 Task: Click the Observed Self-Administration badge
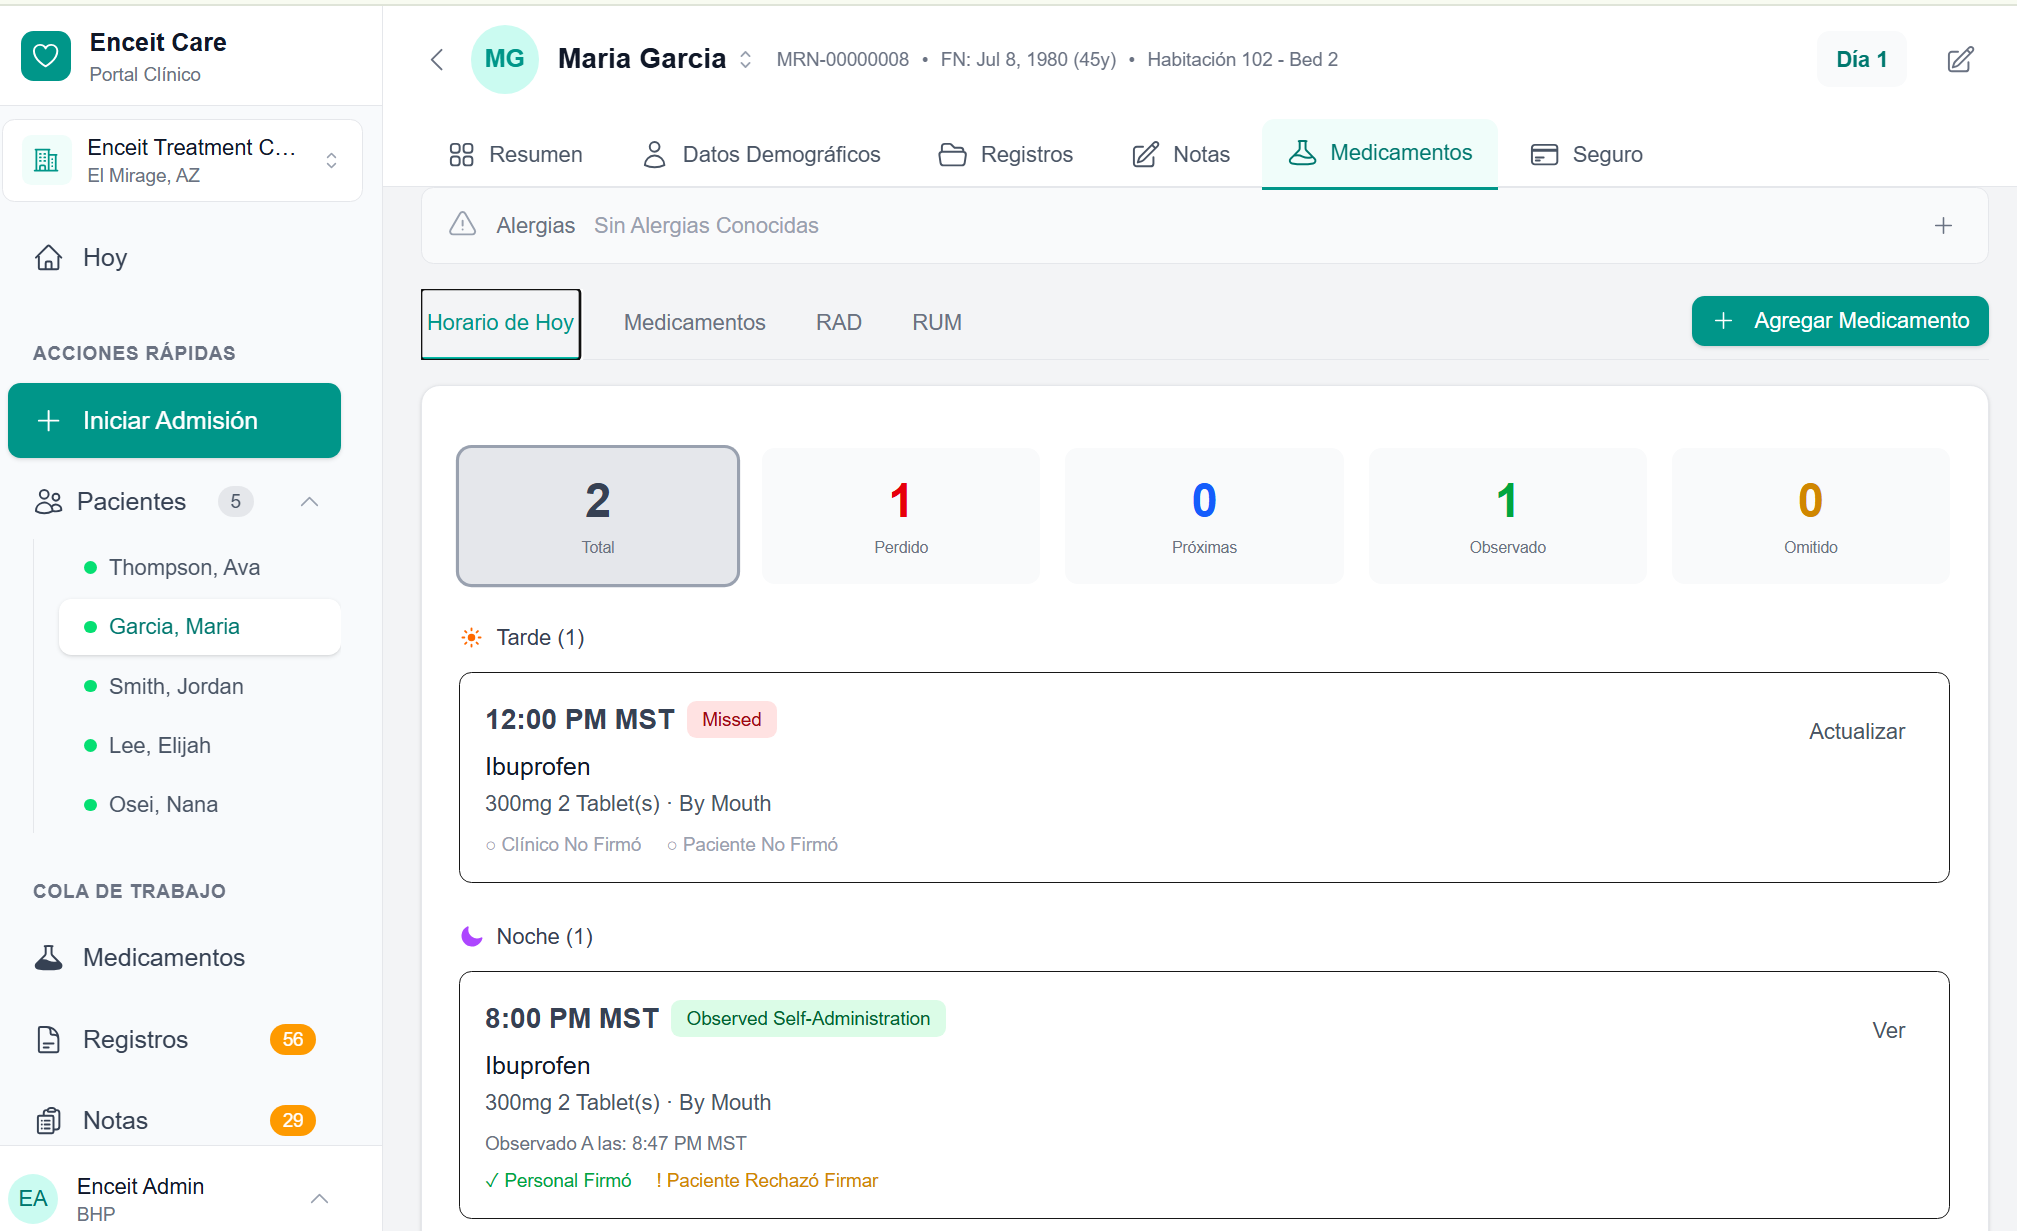pos(808,1019)
